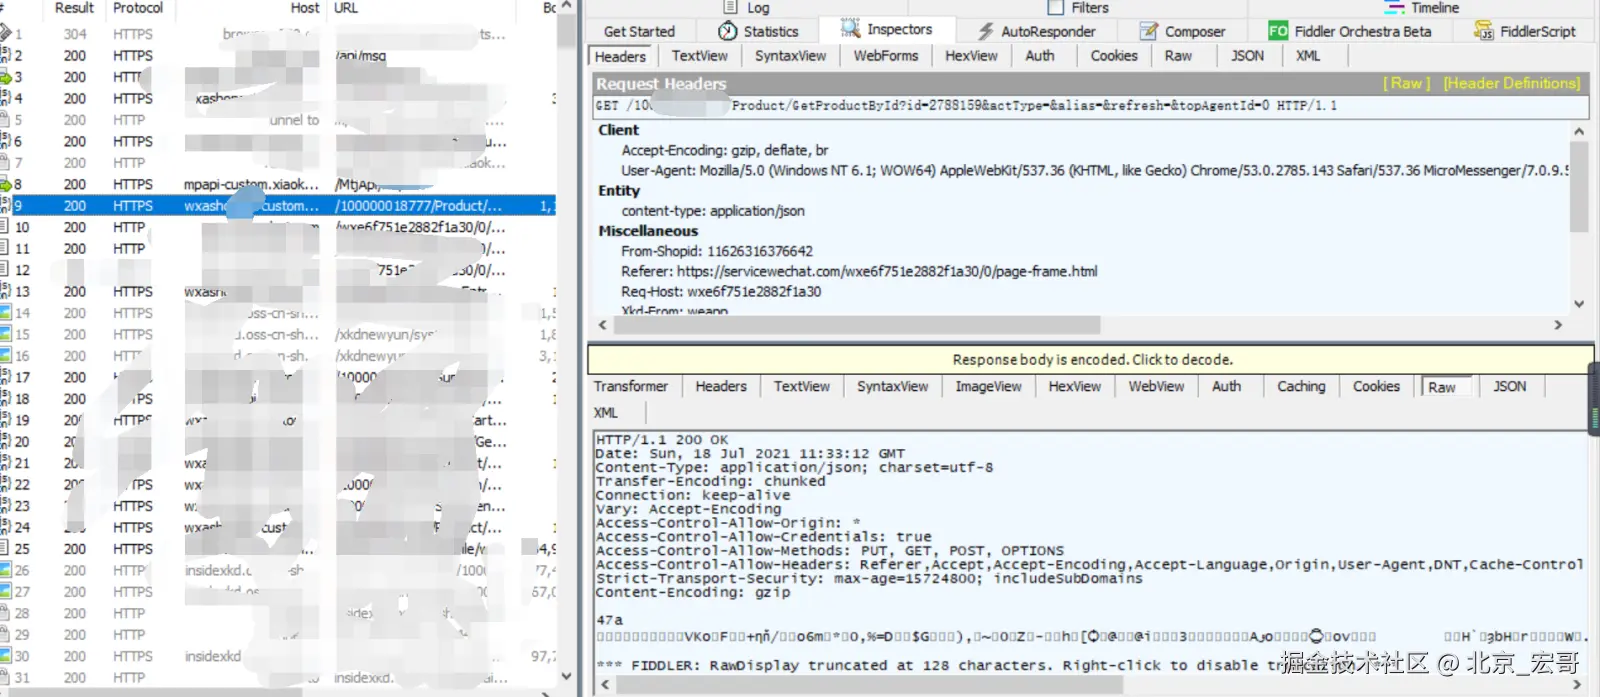This screenshot has height=697, width=1600.
Task: Open the response Caching tab
Action: [1301, 386]
